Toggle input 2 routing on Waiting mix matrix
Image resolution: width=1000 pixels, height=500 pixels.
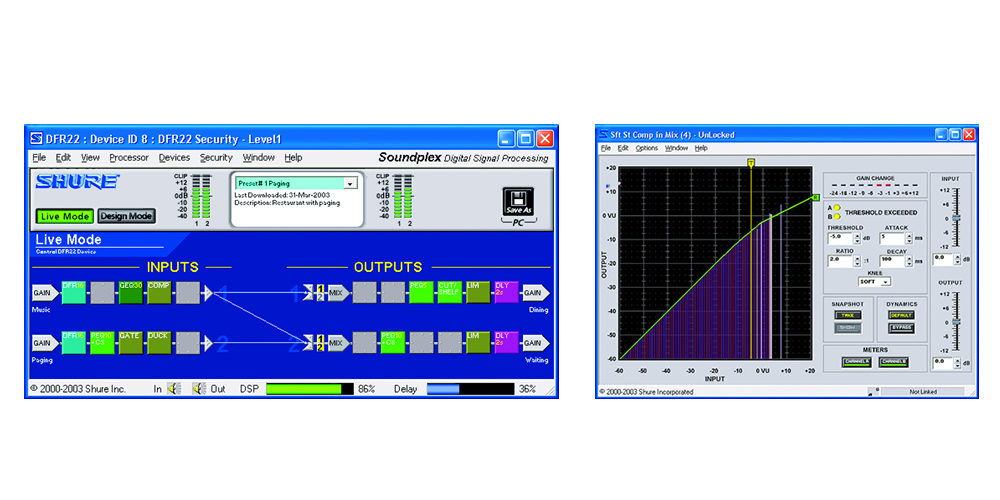click(321, 348)
